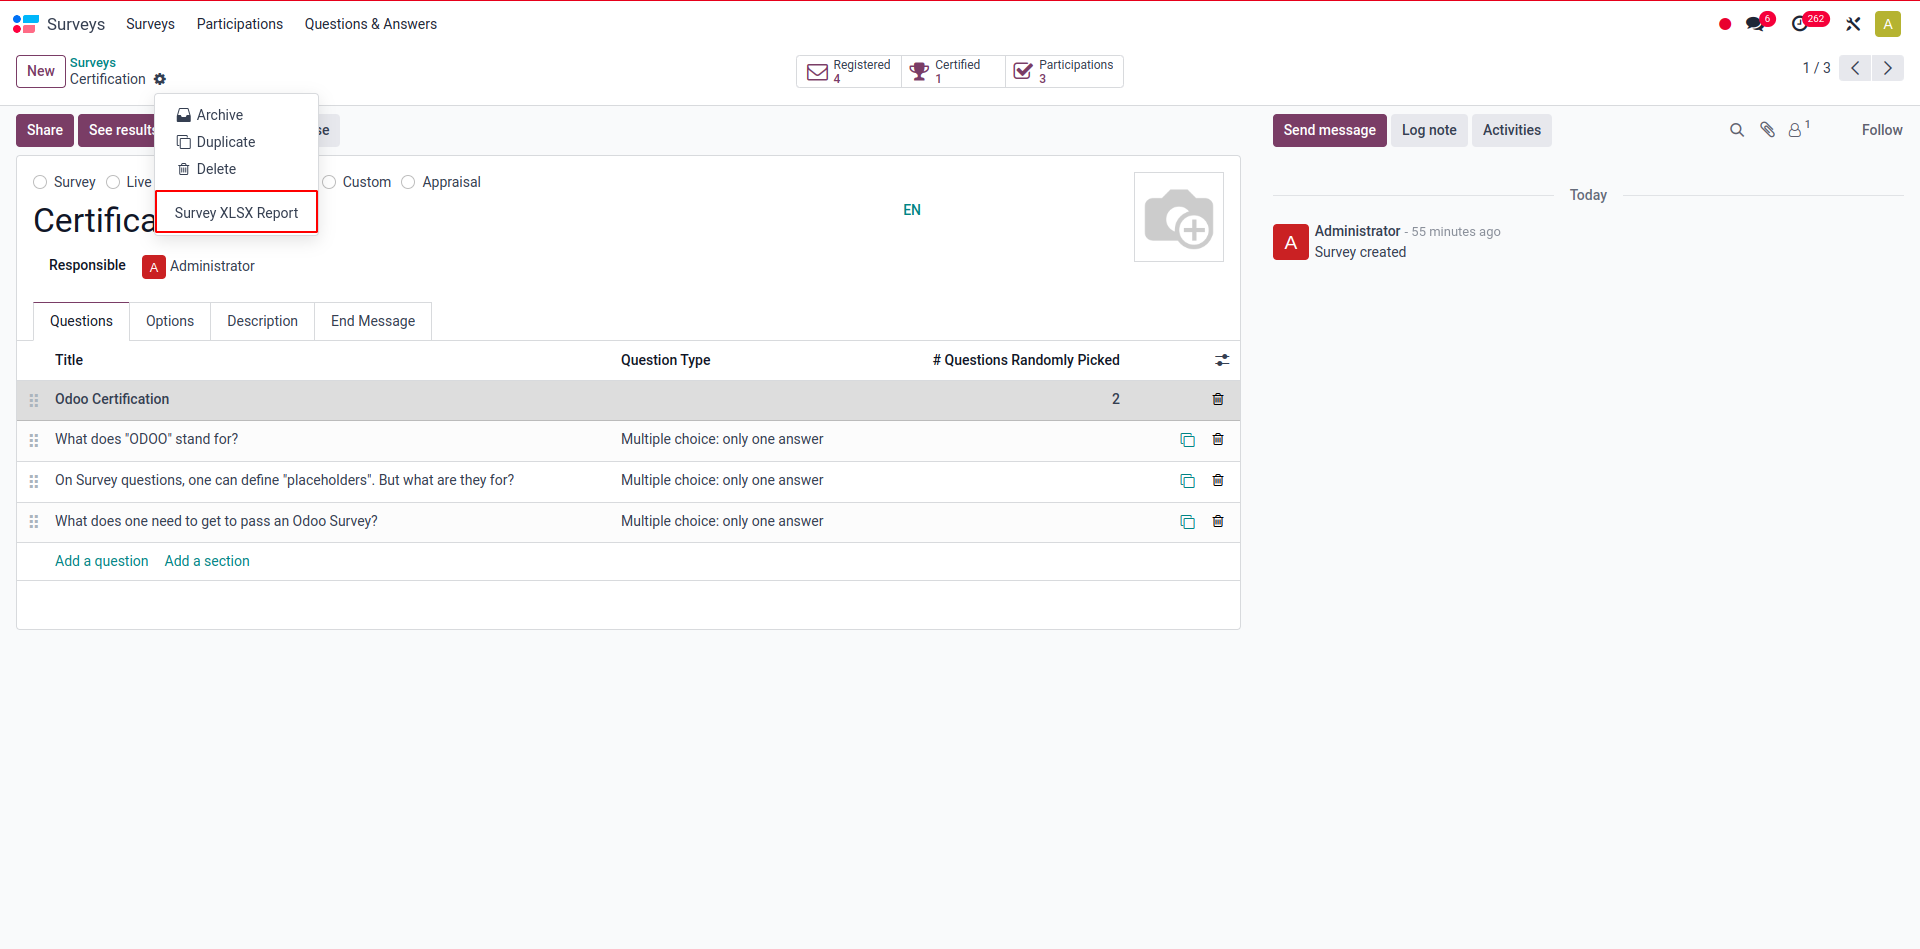Go to the next survey record
The width and height of the screenshot is (1920, 949).
[1888, 68]
